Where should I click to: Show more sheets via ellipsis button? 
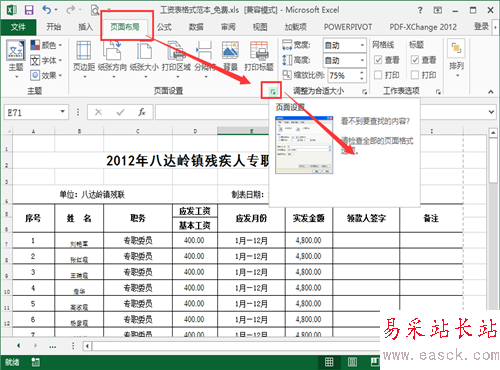[x=53, y=346]
